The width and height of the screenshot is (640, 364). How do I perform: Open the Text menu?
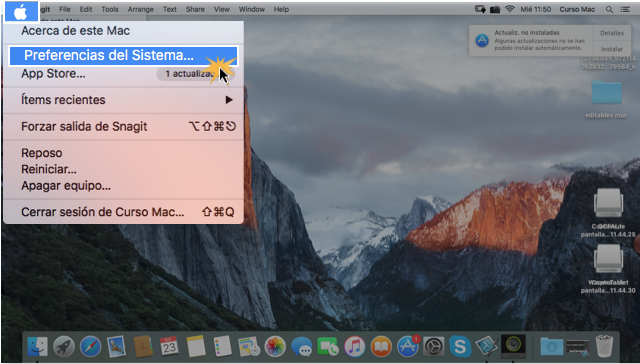tap(170, 9)
